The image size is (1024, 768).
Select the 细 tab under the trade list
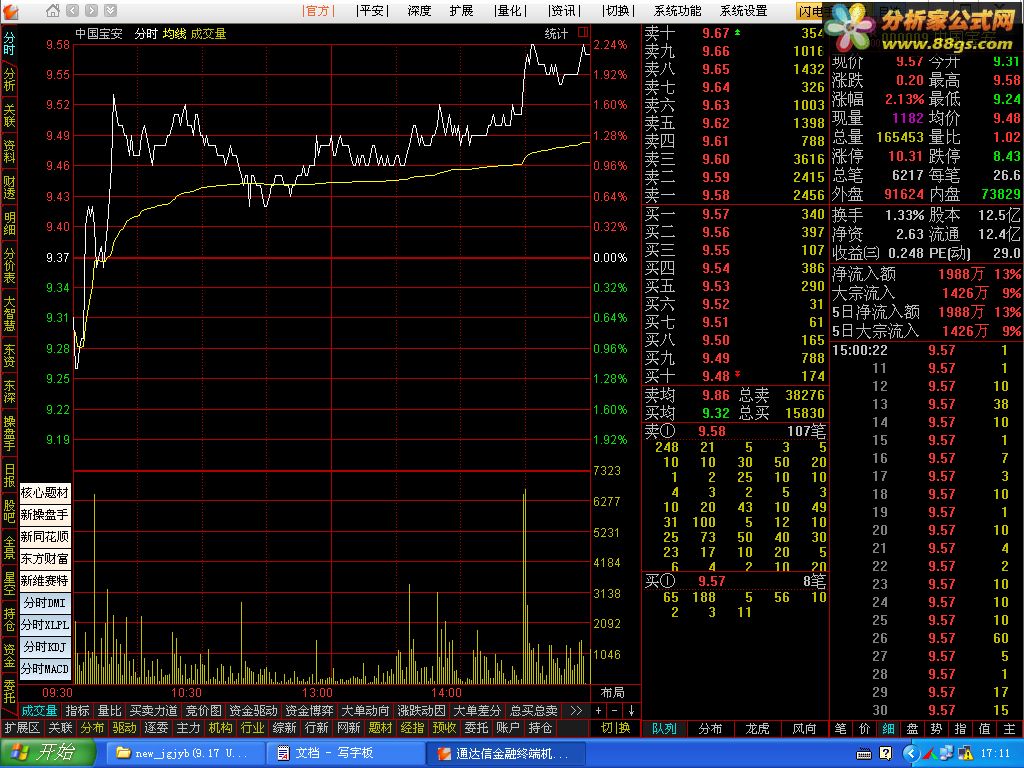[x=889, y=728]
